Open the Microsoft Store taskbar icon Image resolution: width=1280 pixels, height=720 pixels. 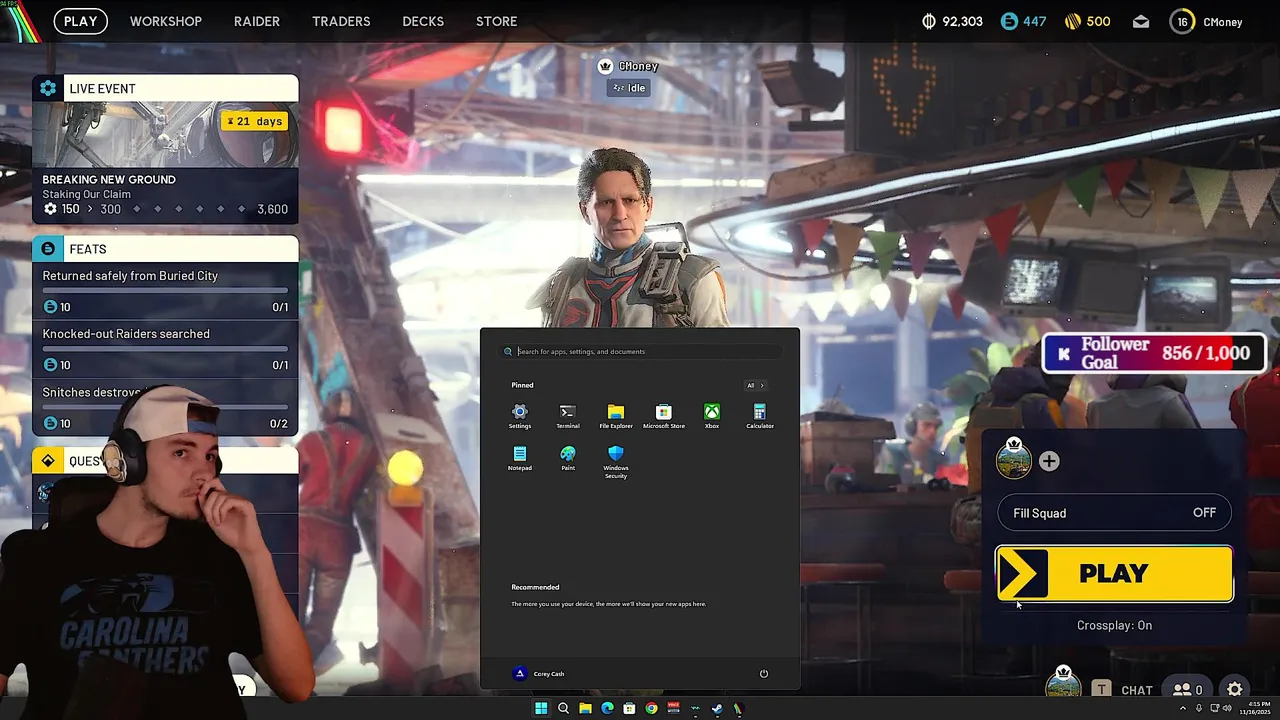(x=629, y=708)
